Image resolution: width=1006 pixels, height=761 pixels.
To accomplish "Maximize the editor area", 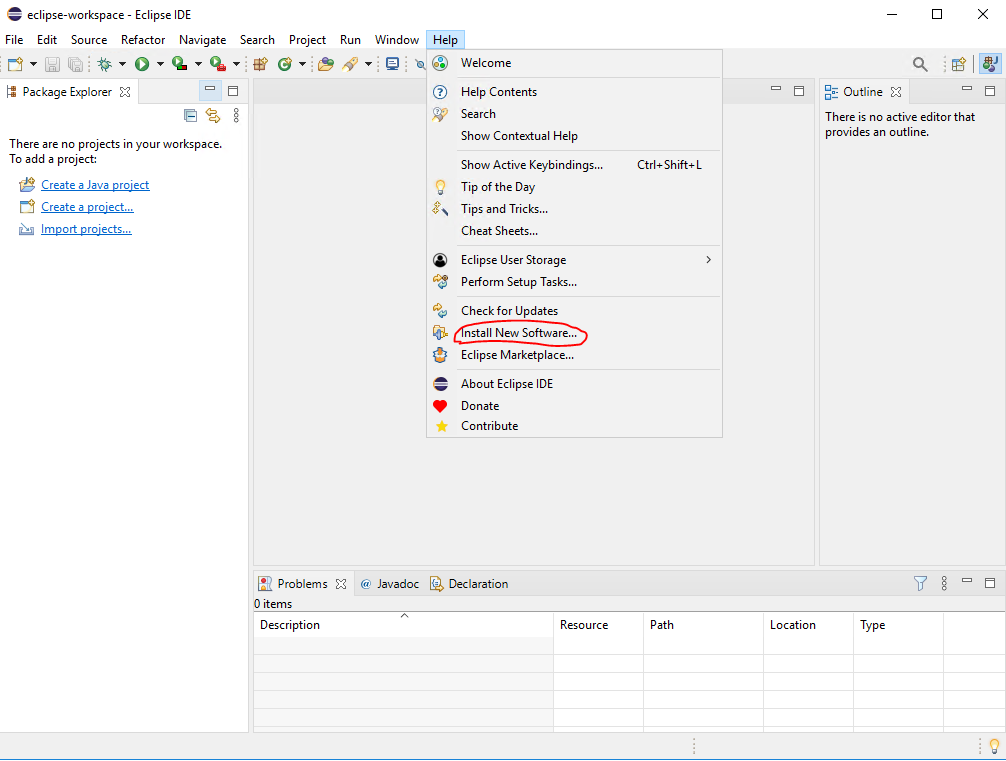I will (x=799, y=91).
